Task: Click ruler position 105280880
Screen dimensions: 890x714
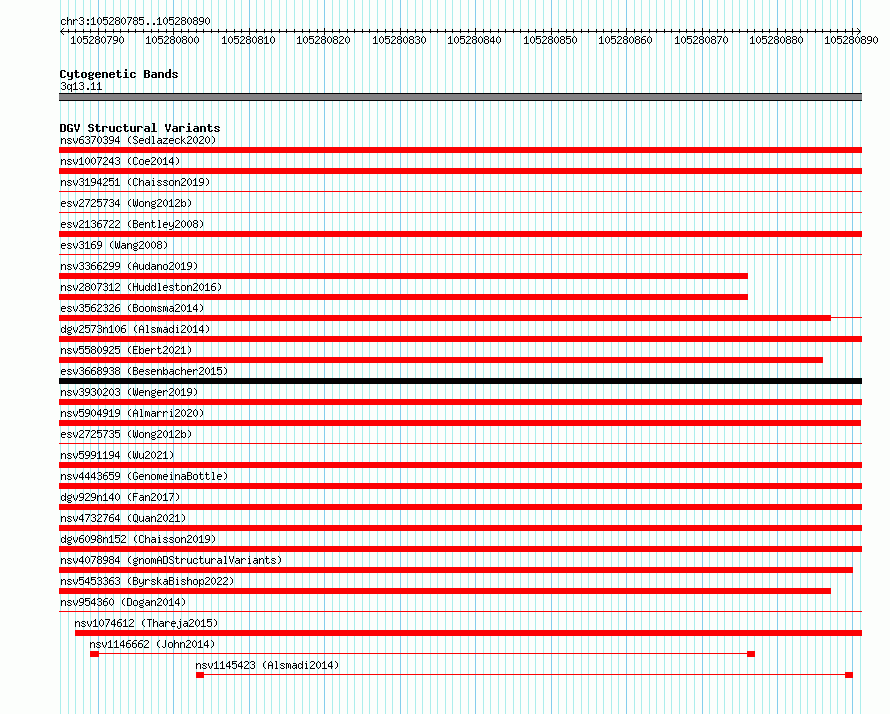Action: (x=776, y=40)
